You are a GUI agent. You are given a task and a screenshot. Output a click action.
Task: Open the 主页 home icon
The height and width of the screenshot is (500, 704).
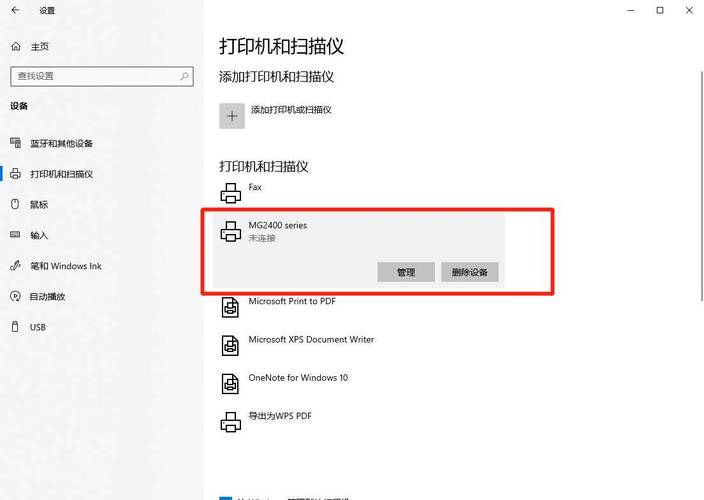pyautogui.click(x=16, y=46)
